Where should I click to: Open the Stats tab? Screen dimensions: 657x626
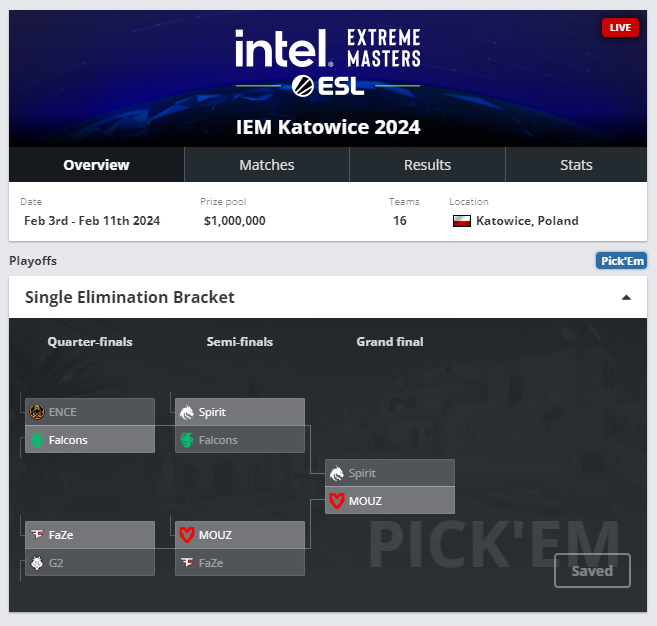point(576,165)
